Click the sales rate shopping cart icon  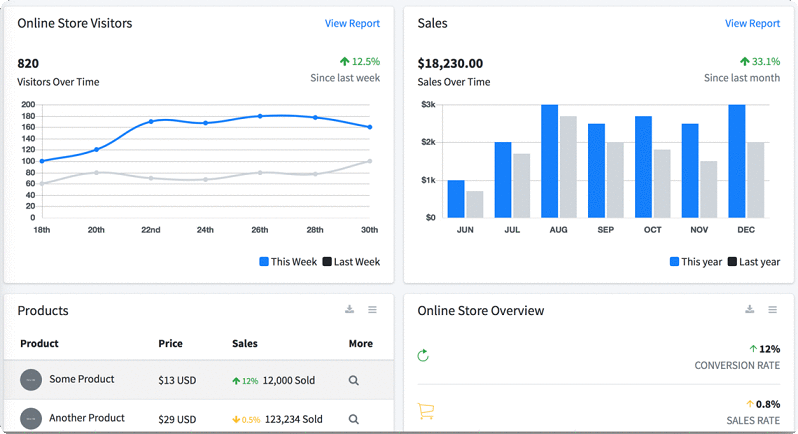(x=425, y=411)
